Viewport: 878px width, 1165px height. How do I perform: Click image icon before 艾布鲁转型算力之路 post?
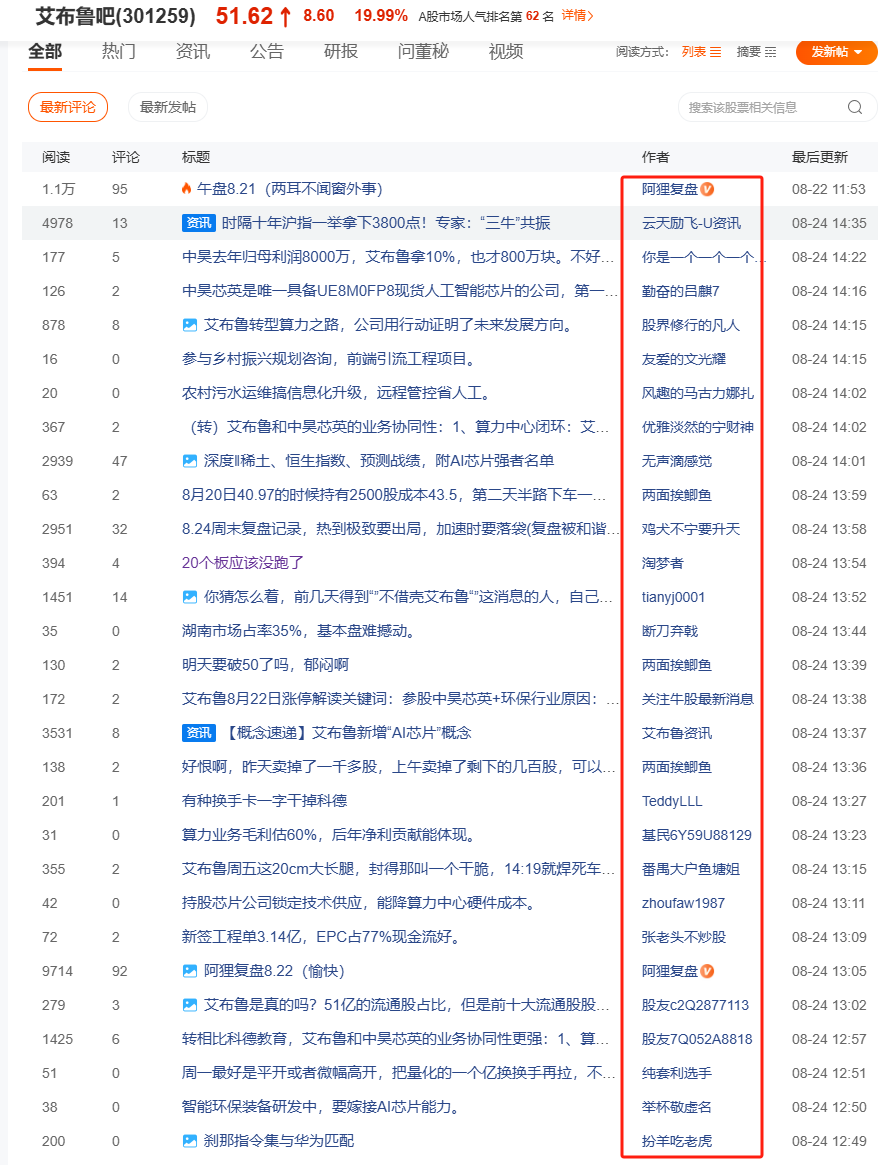[x=190, y=325]
